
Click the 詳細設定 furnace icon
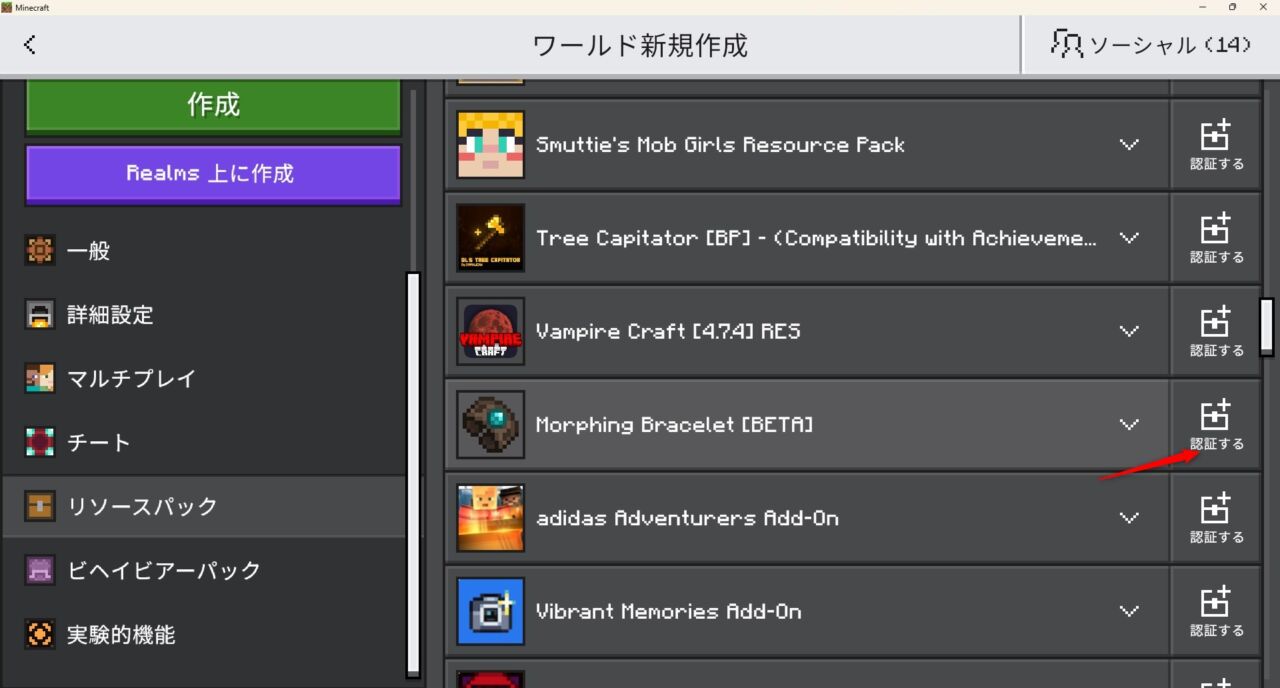(x=40, y=315)
